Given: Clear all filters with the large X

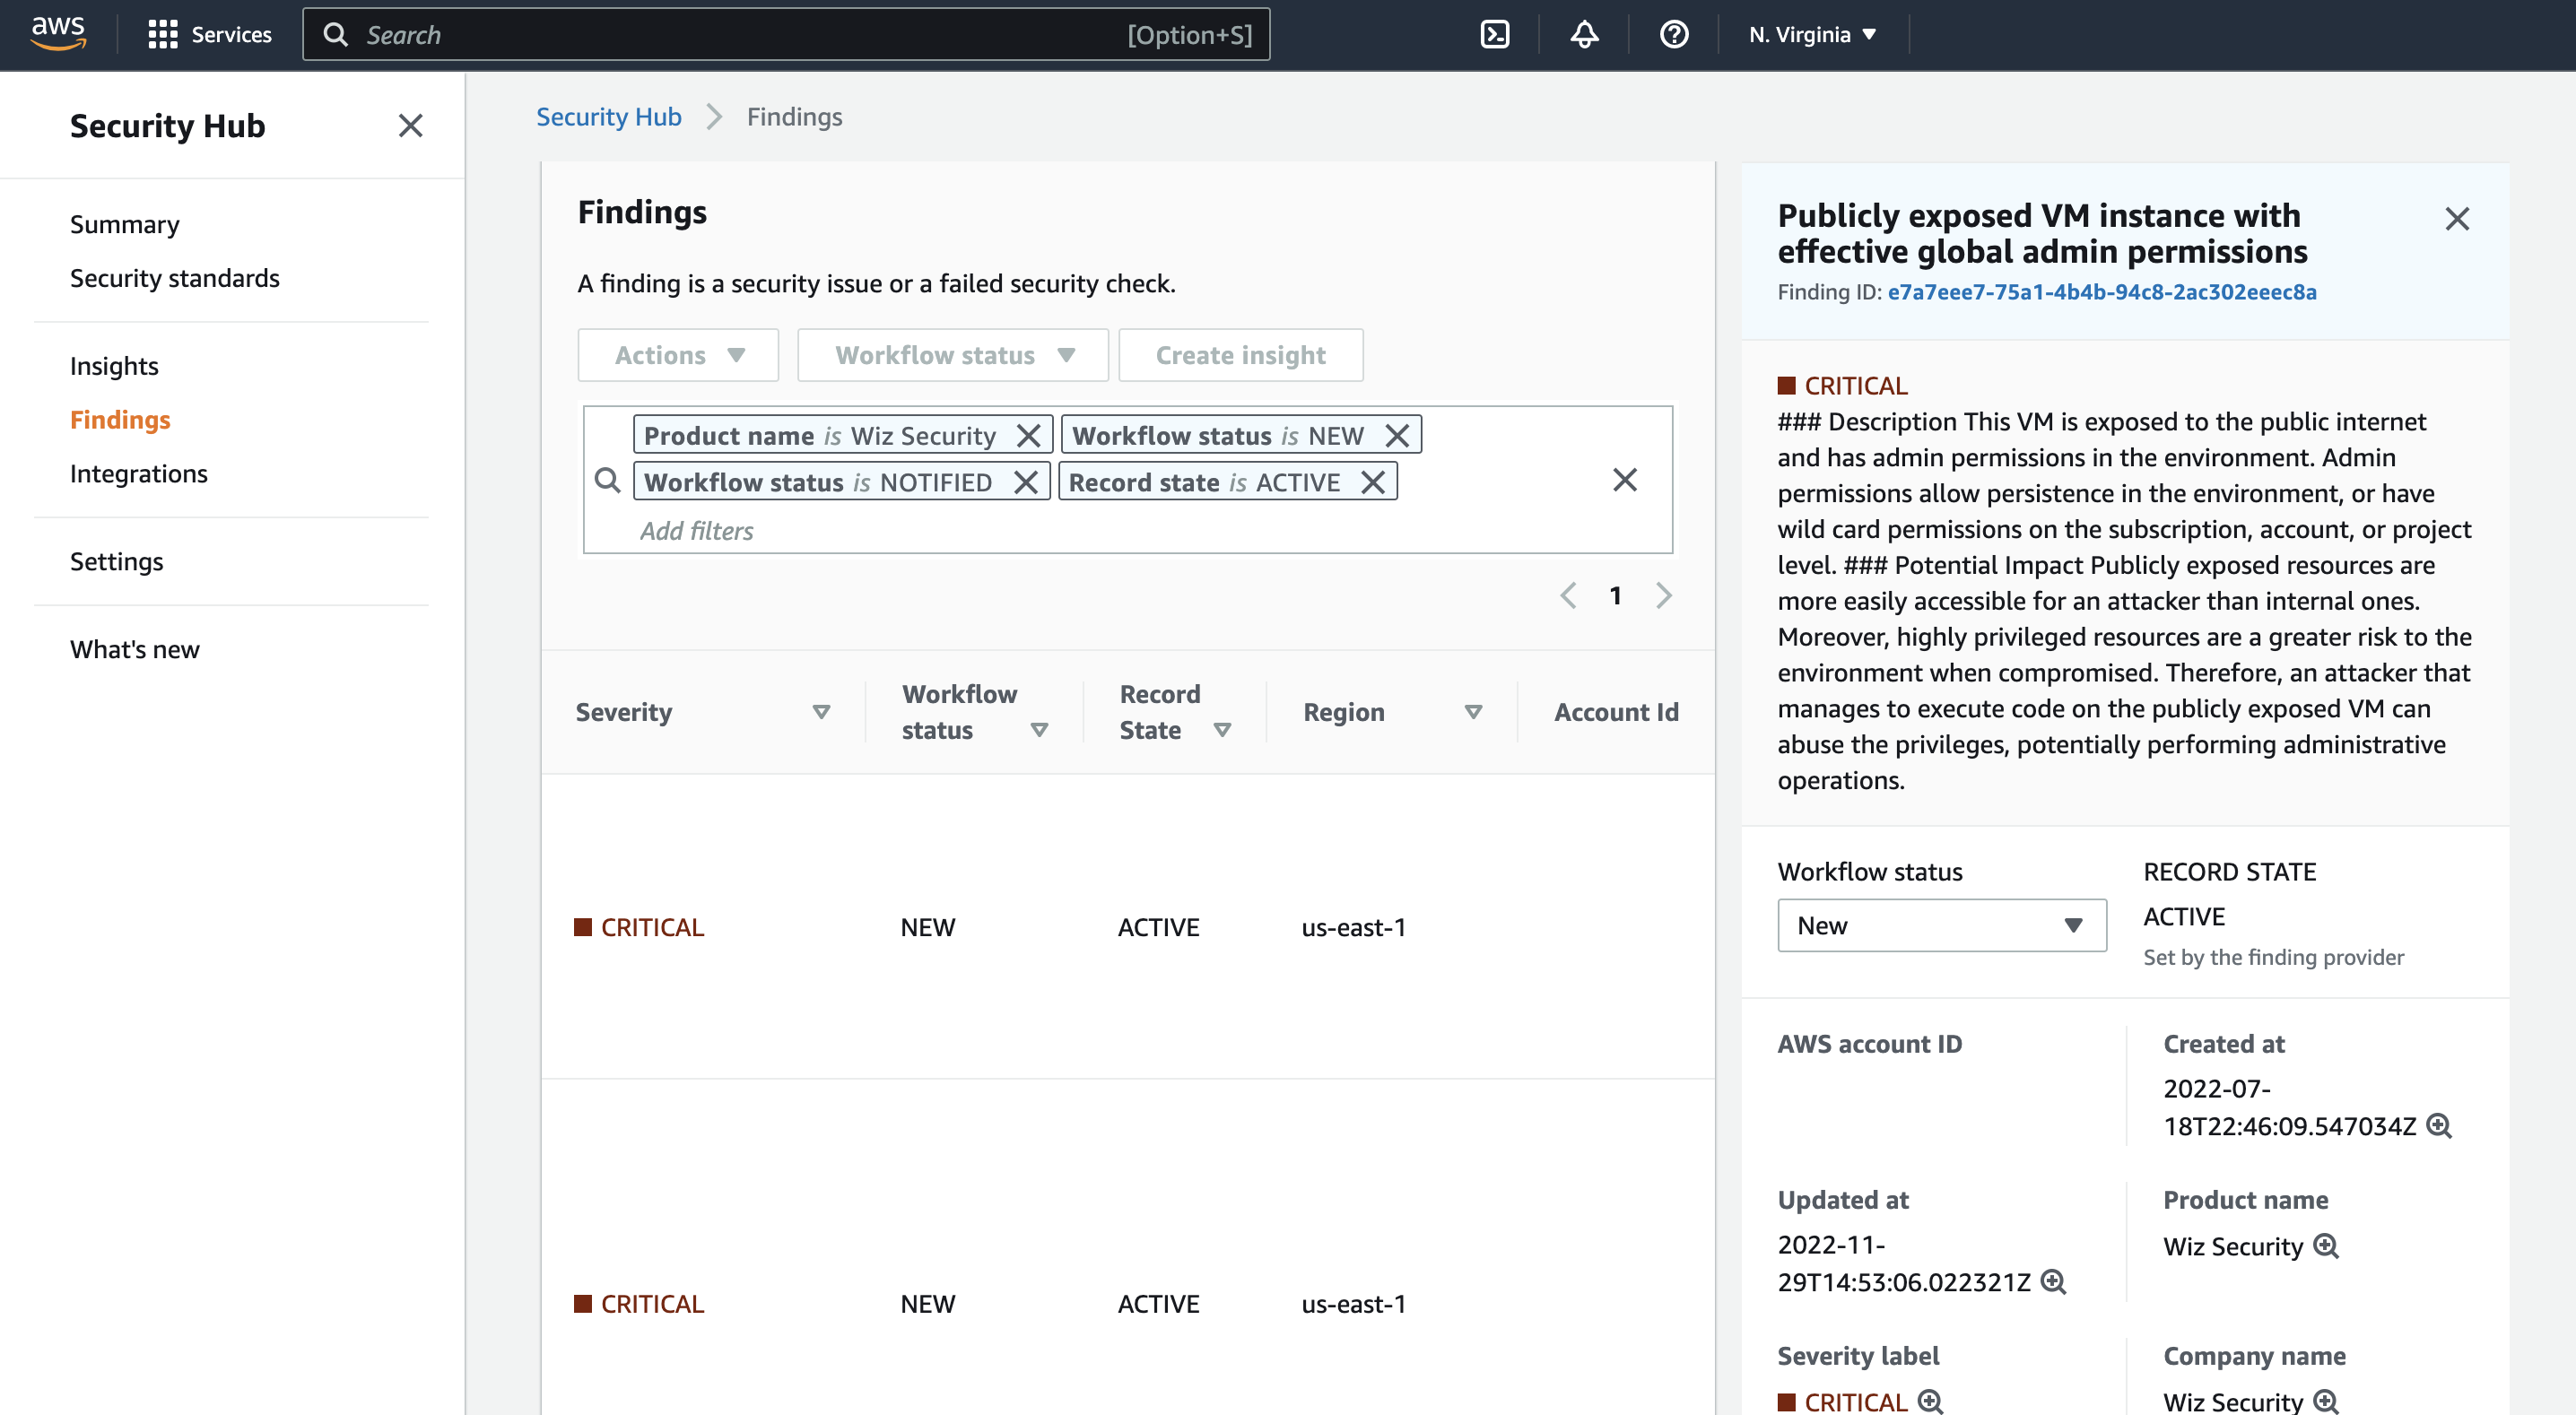Looking at the screenshot, I should click(1625, 480).
